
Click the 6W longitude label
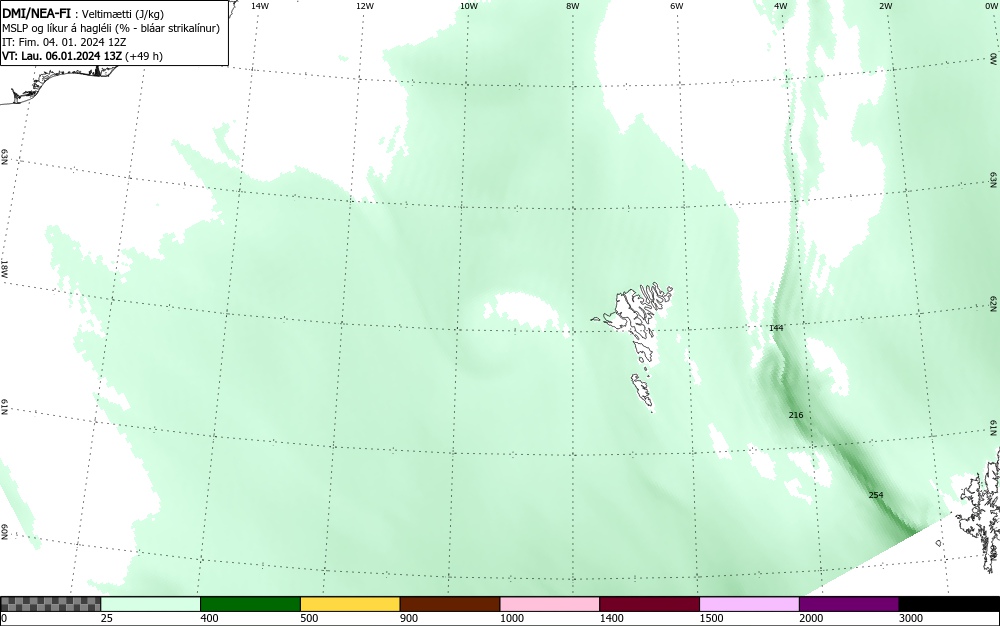[677, 6]
